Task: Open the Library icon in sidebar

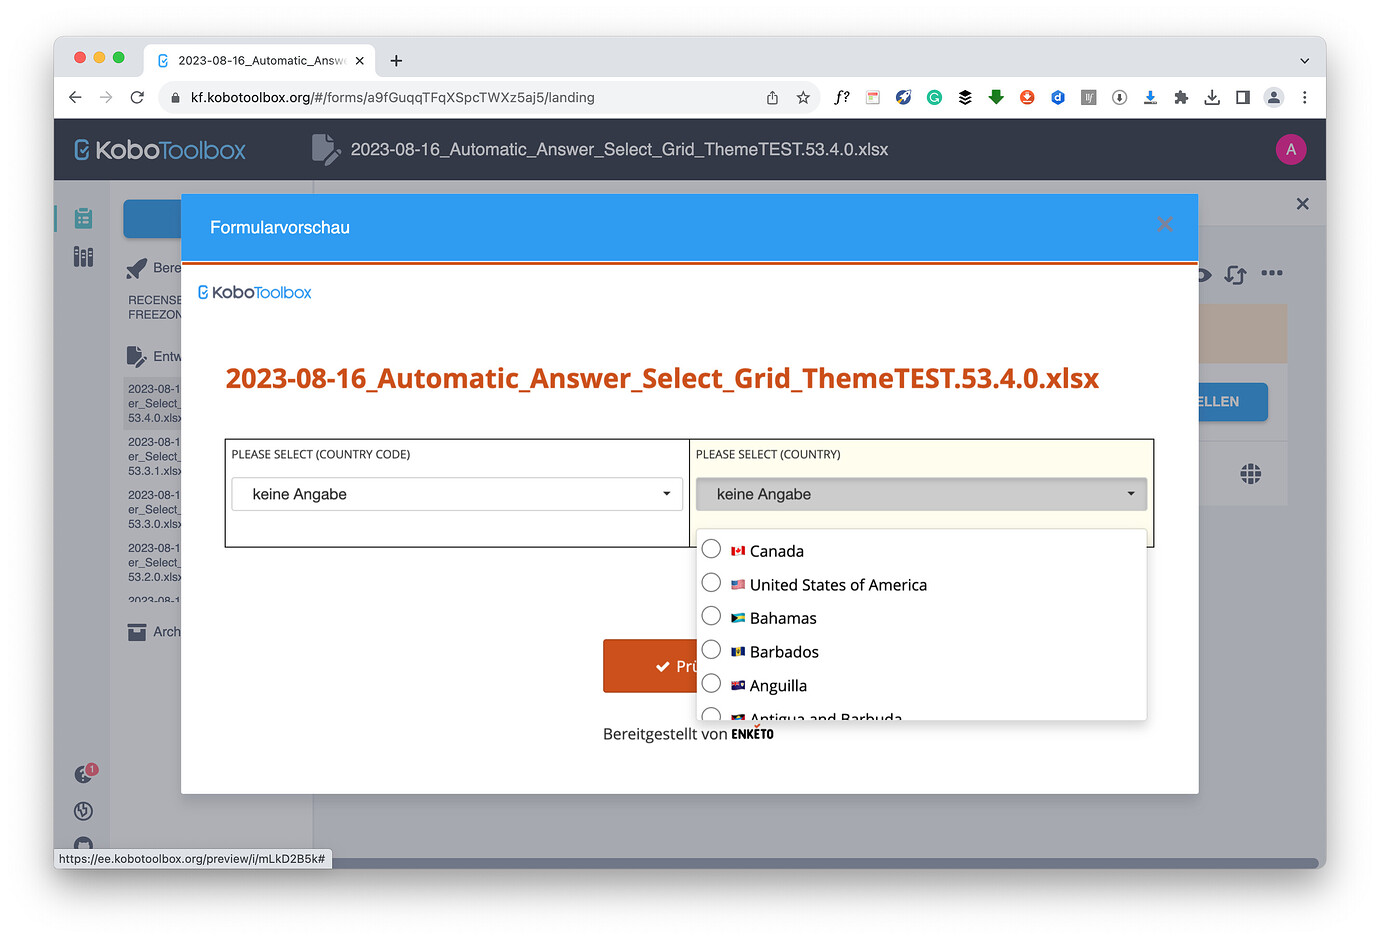Action: point(83,257)
